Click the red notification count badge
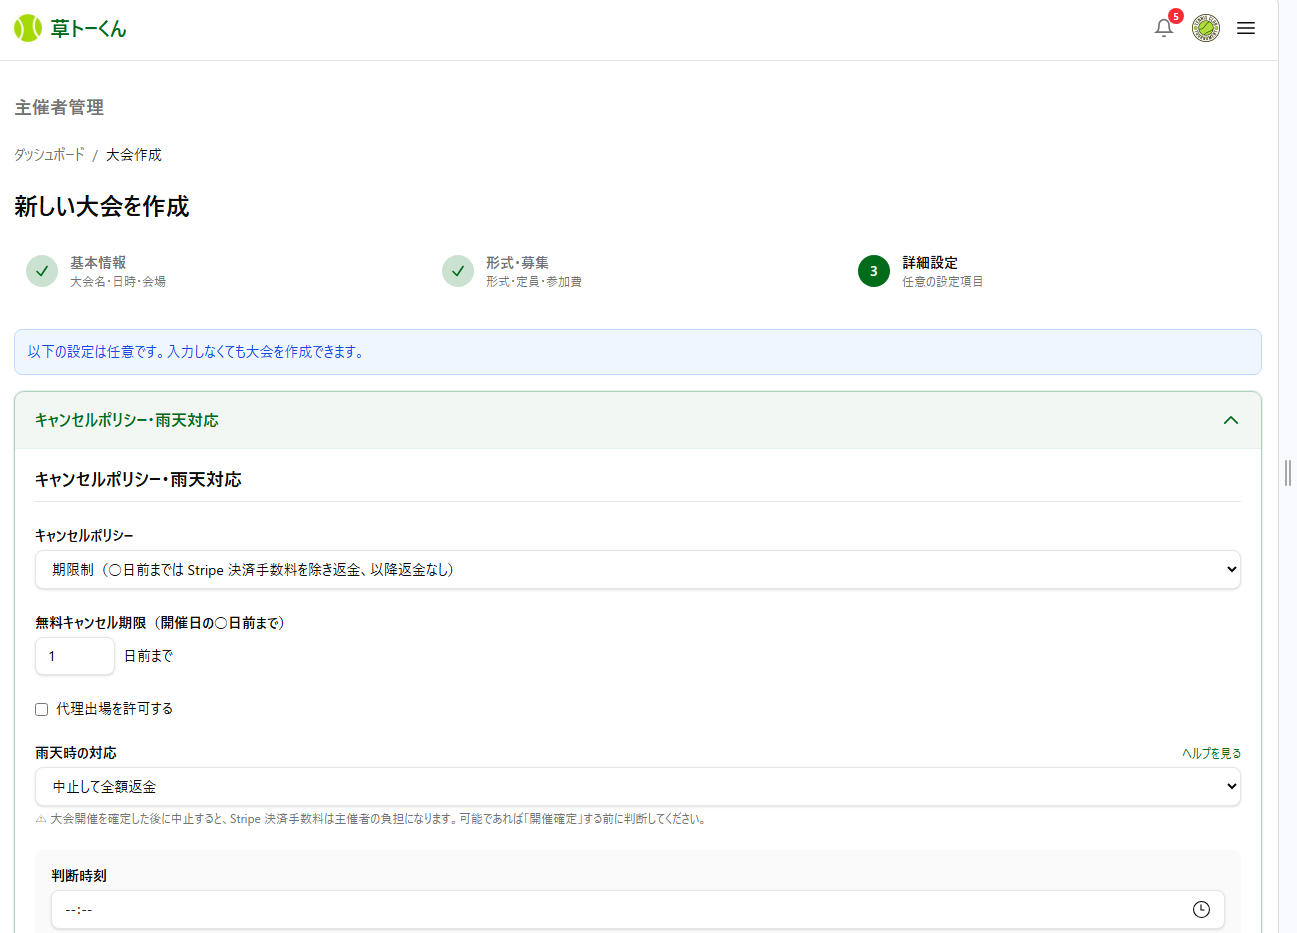 [x=1176, y=16]
